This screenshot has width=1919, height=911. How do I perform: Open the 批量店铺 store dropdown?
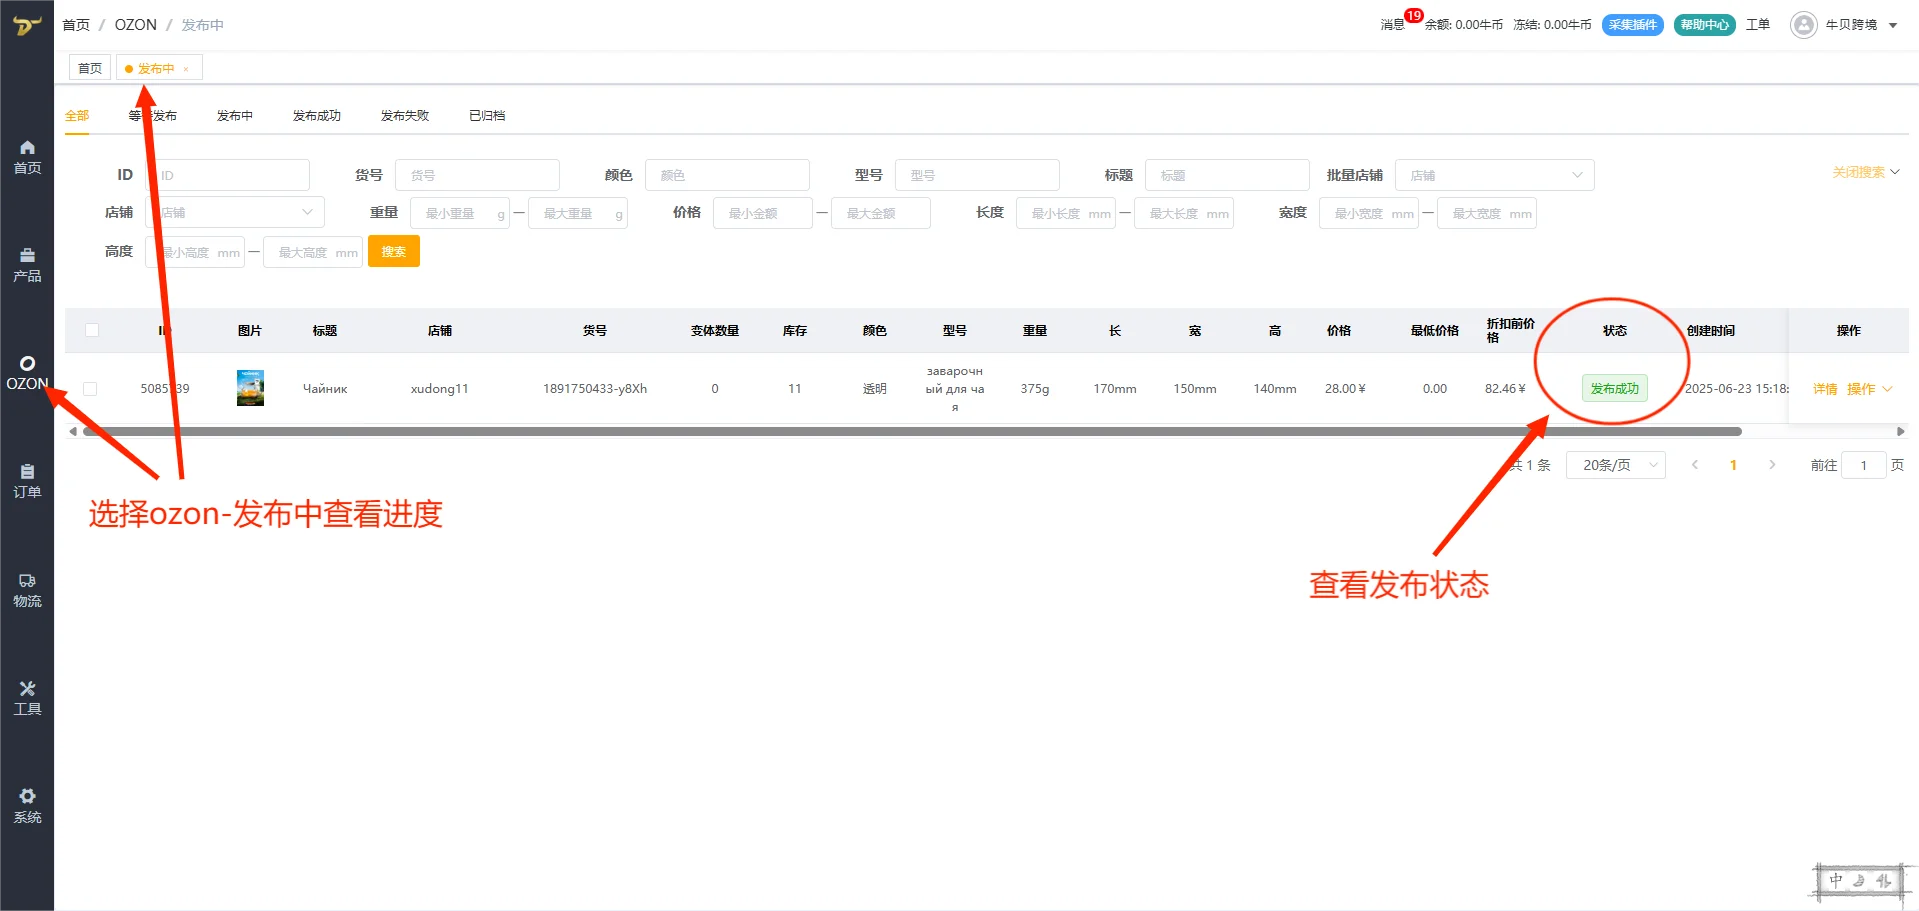1494,174
